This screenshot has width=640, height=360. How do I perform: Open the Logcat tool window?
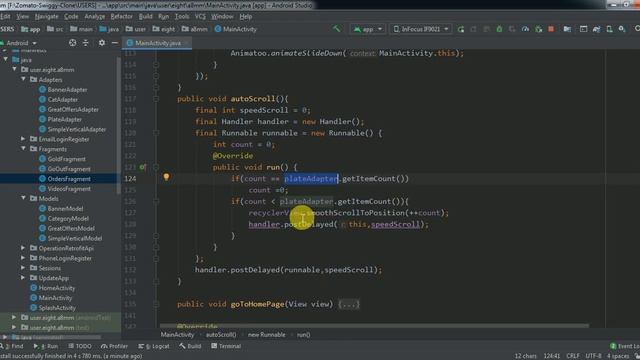click(x=154, y=346)
